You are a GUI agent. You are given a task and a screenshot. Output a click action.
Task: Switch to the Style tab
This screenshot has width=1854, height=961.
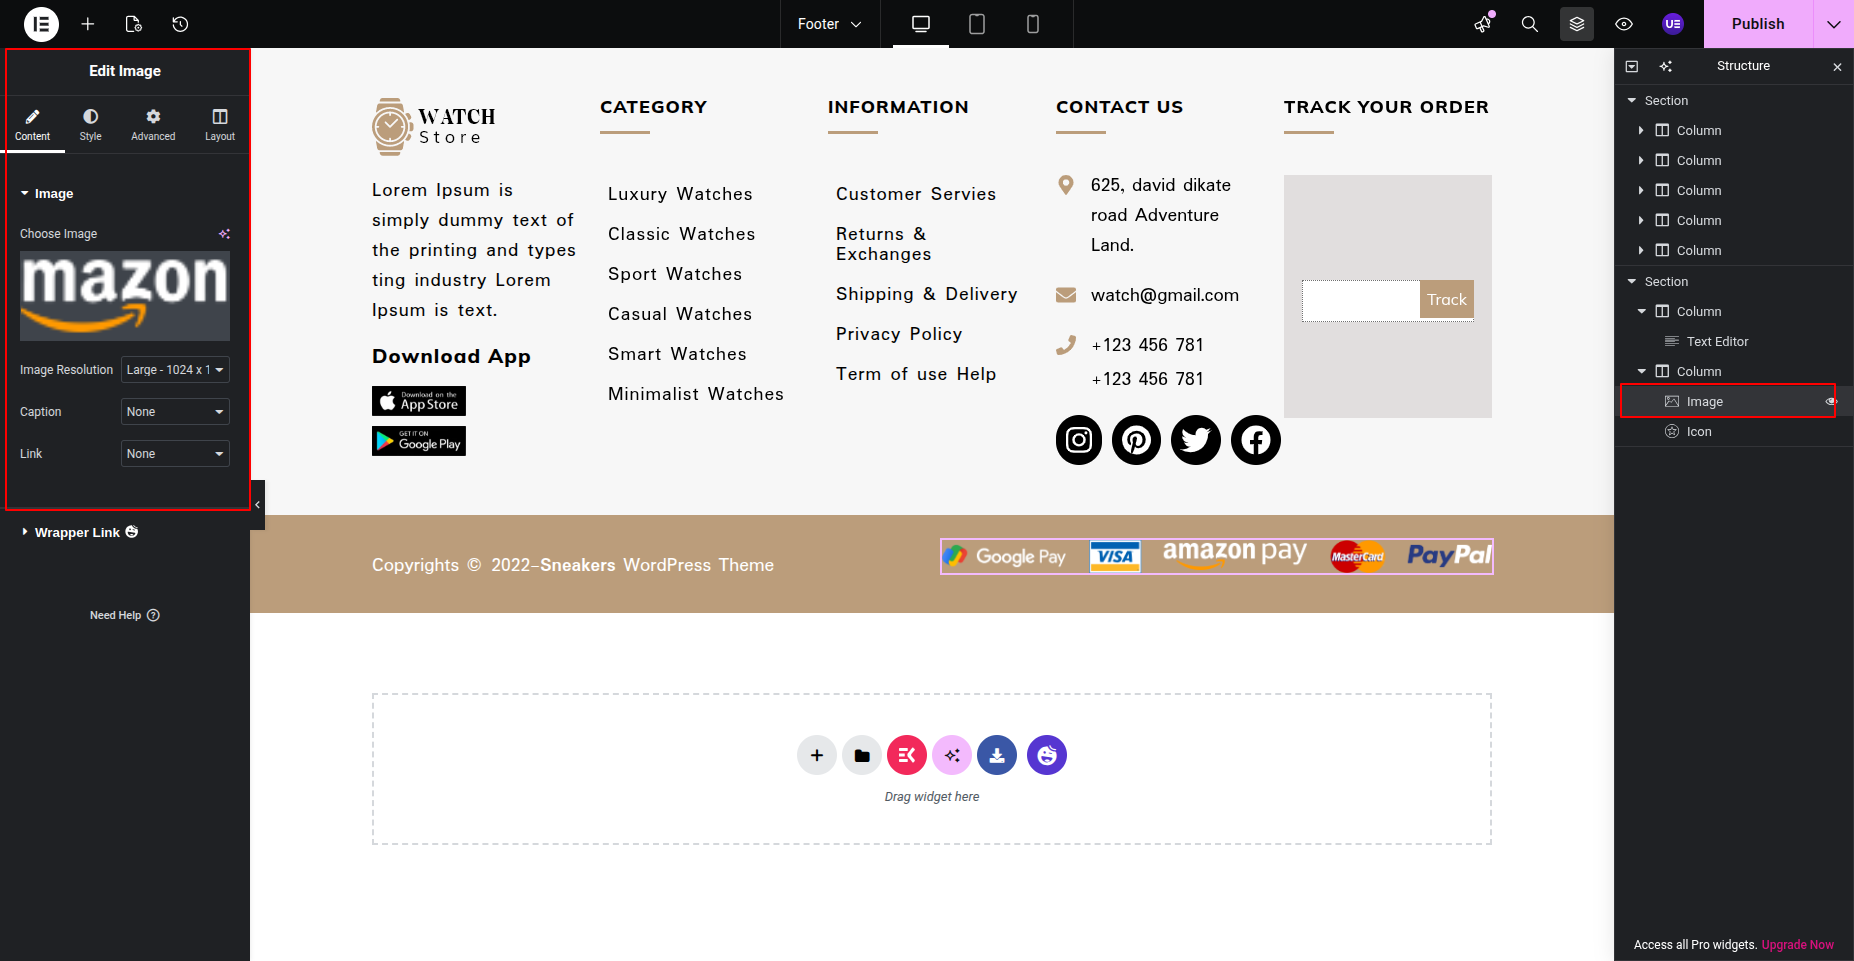tap(90, 125)
